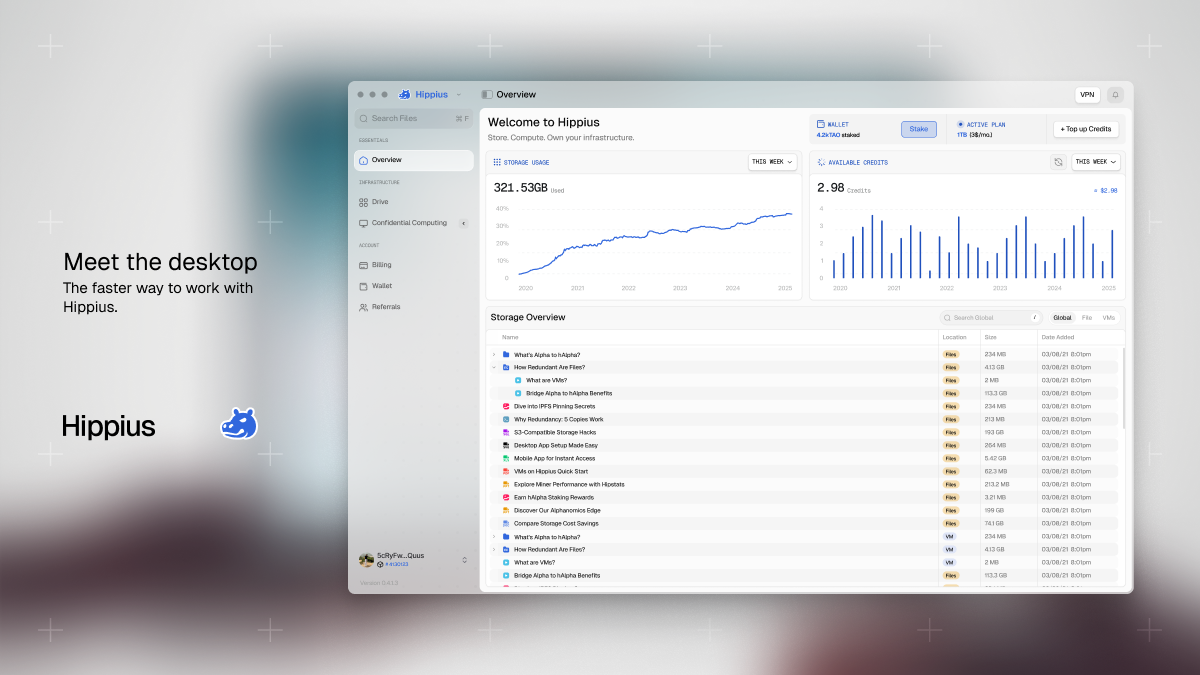Click the 5.42 GB size cell
This screenshot has width=1200, height=675.
(x=996, y=458)
